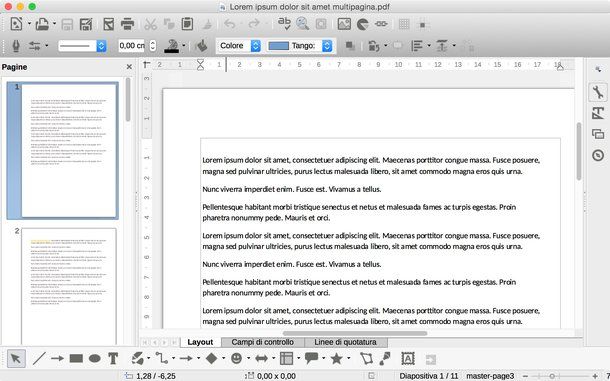Open the Print icon in the toolbar
Screen dimensions: 610x381
127,24
